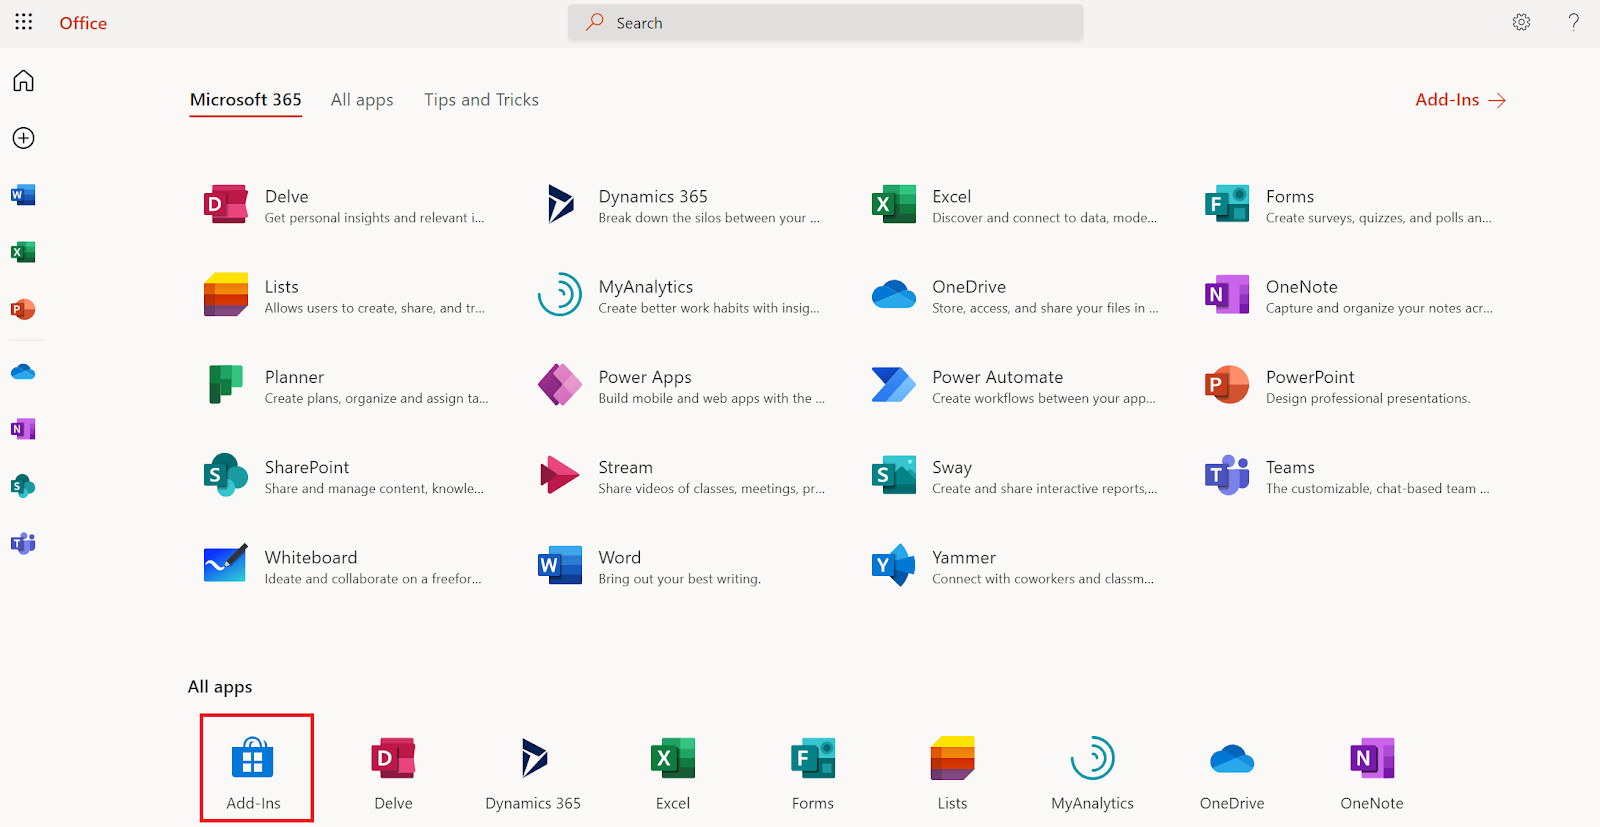Click 'Bring out your best writing.' text

(680, 579)
